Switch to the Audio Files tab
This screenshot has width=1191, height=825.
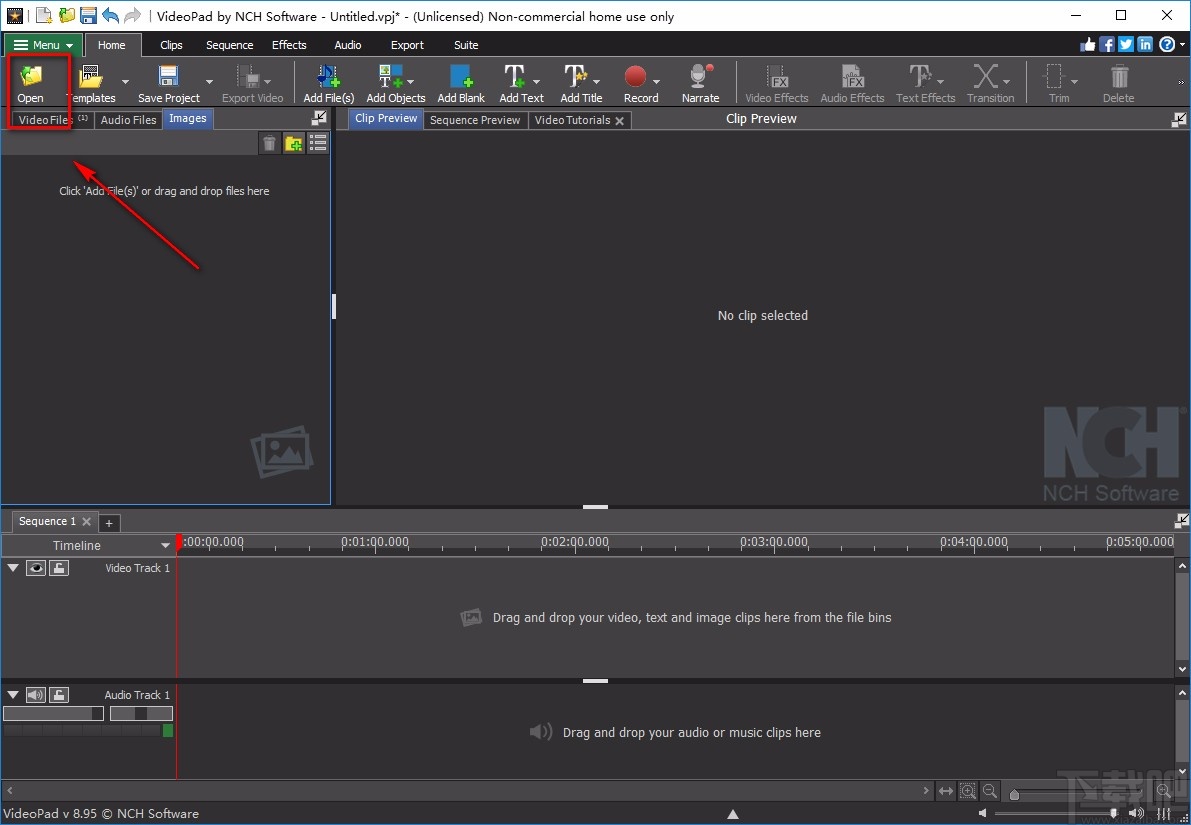[x=128, y=119]
